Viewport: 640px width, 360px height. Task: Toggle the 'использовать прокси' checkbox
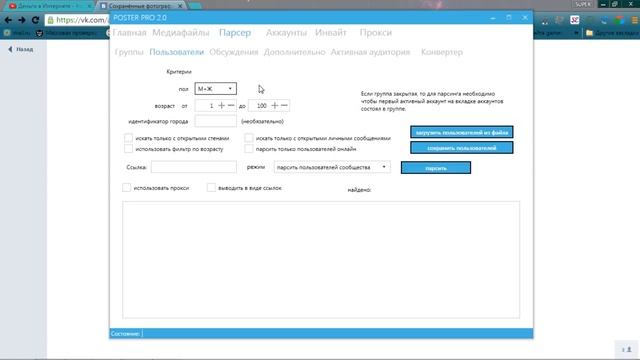click(x=127, y=188)
